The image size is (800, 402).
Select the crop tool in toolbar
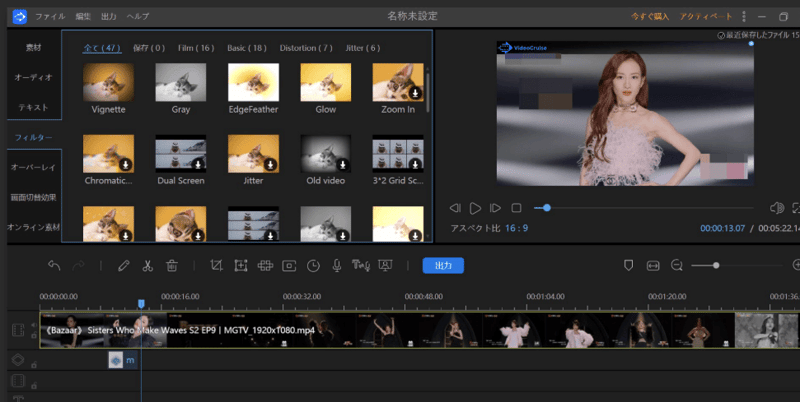click(216, 266)
